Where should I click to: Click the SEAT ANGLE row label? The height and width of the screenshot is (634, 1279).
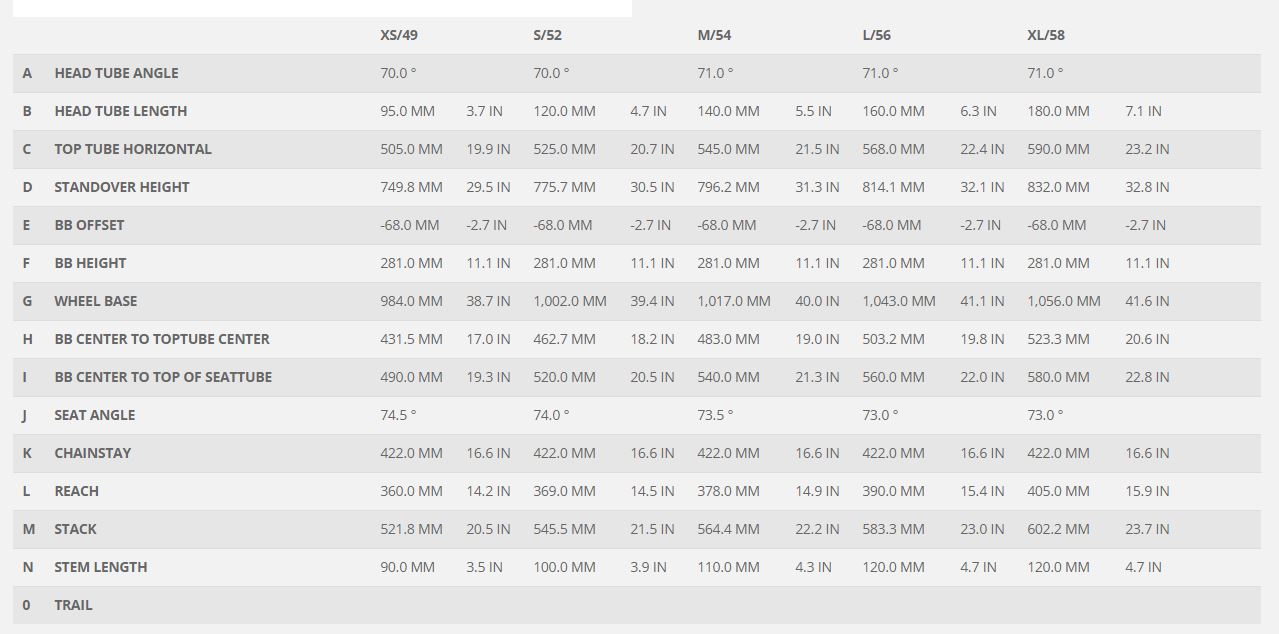[x=94, y=415]
